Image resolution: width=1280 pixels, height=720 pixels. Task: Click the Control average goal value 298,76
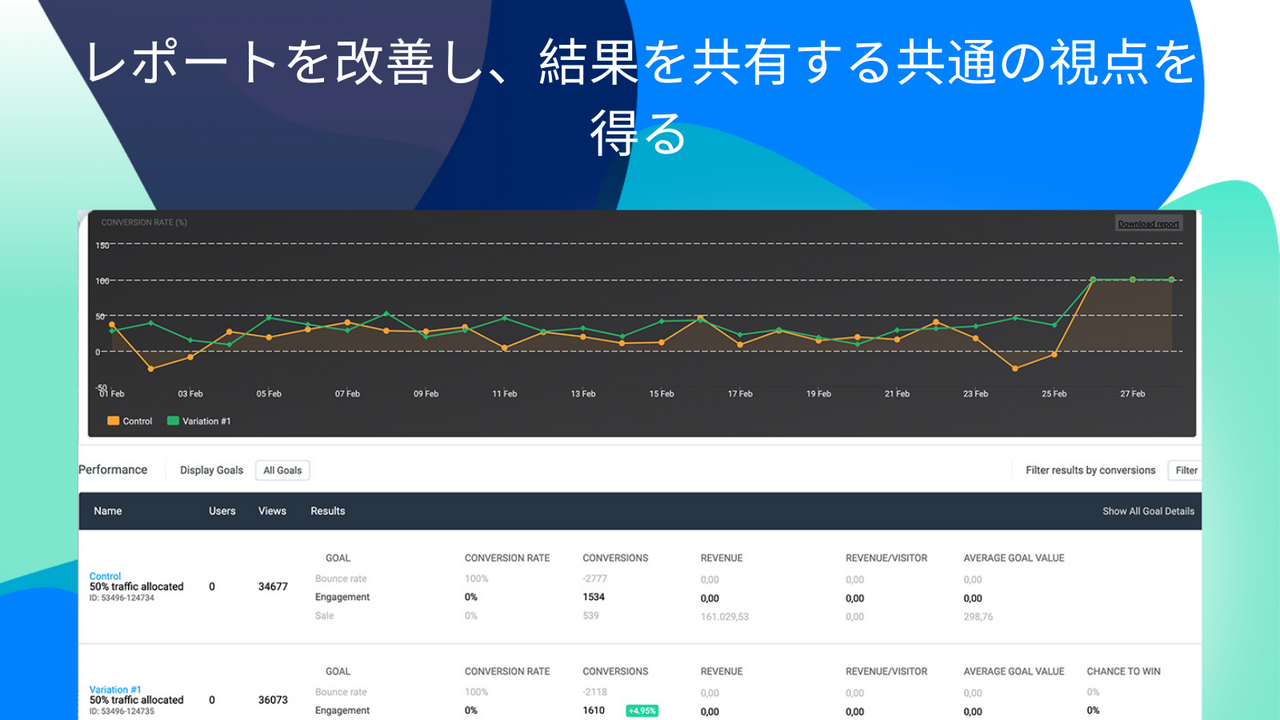[978, 617]
